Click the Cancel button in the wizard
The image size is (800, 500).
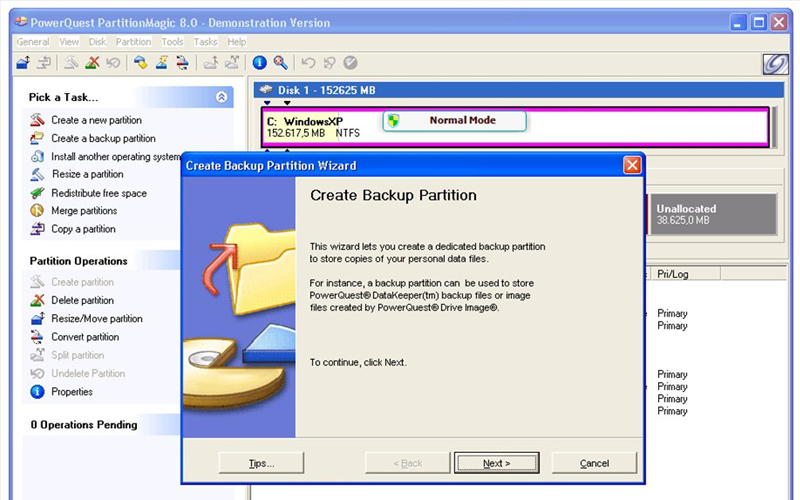(594, 463)
